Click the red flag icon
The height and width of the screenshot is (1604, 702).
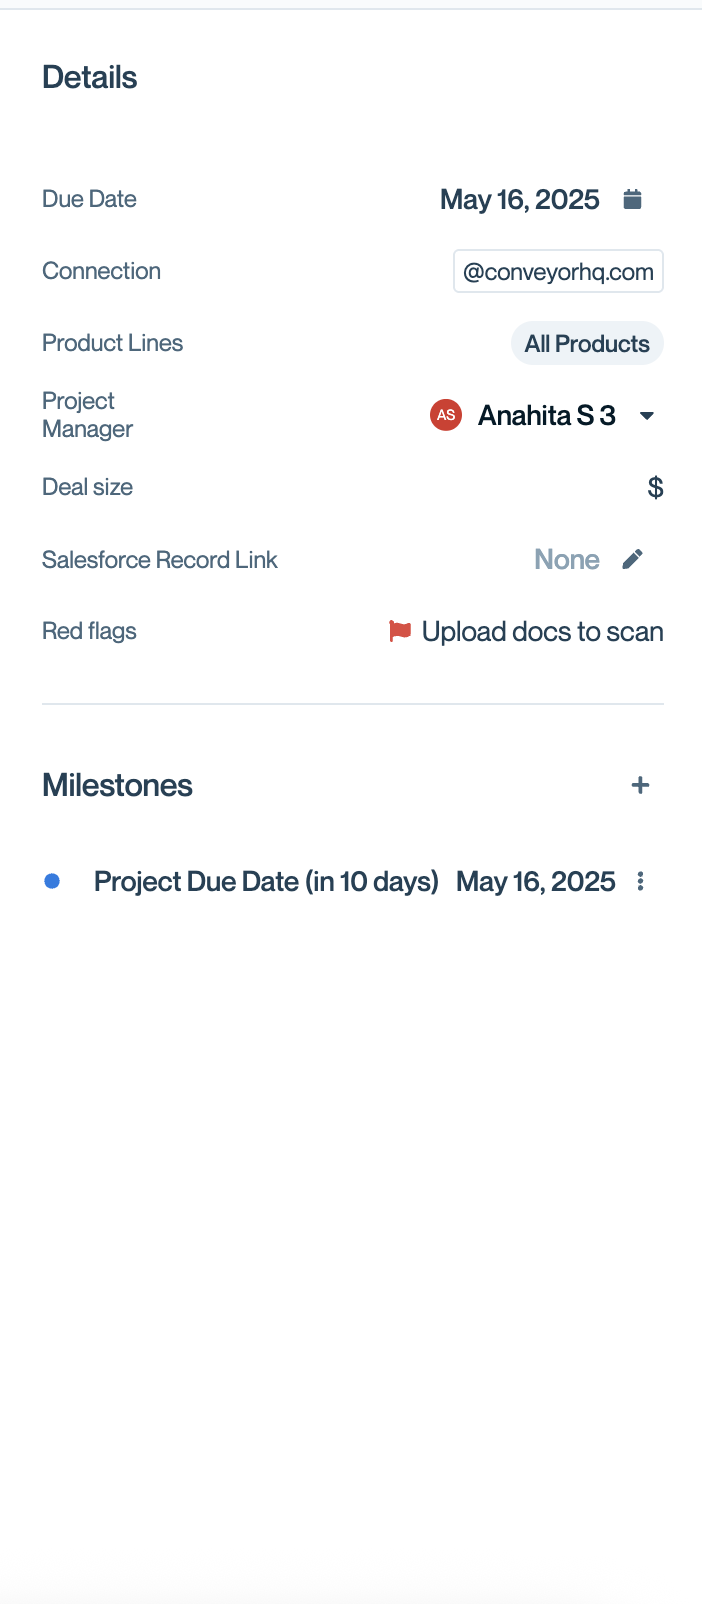click(400, 631)
